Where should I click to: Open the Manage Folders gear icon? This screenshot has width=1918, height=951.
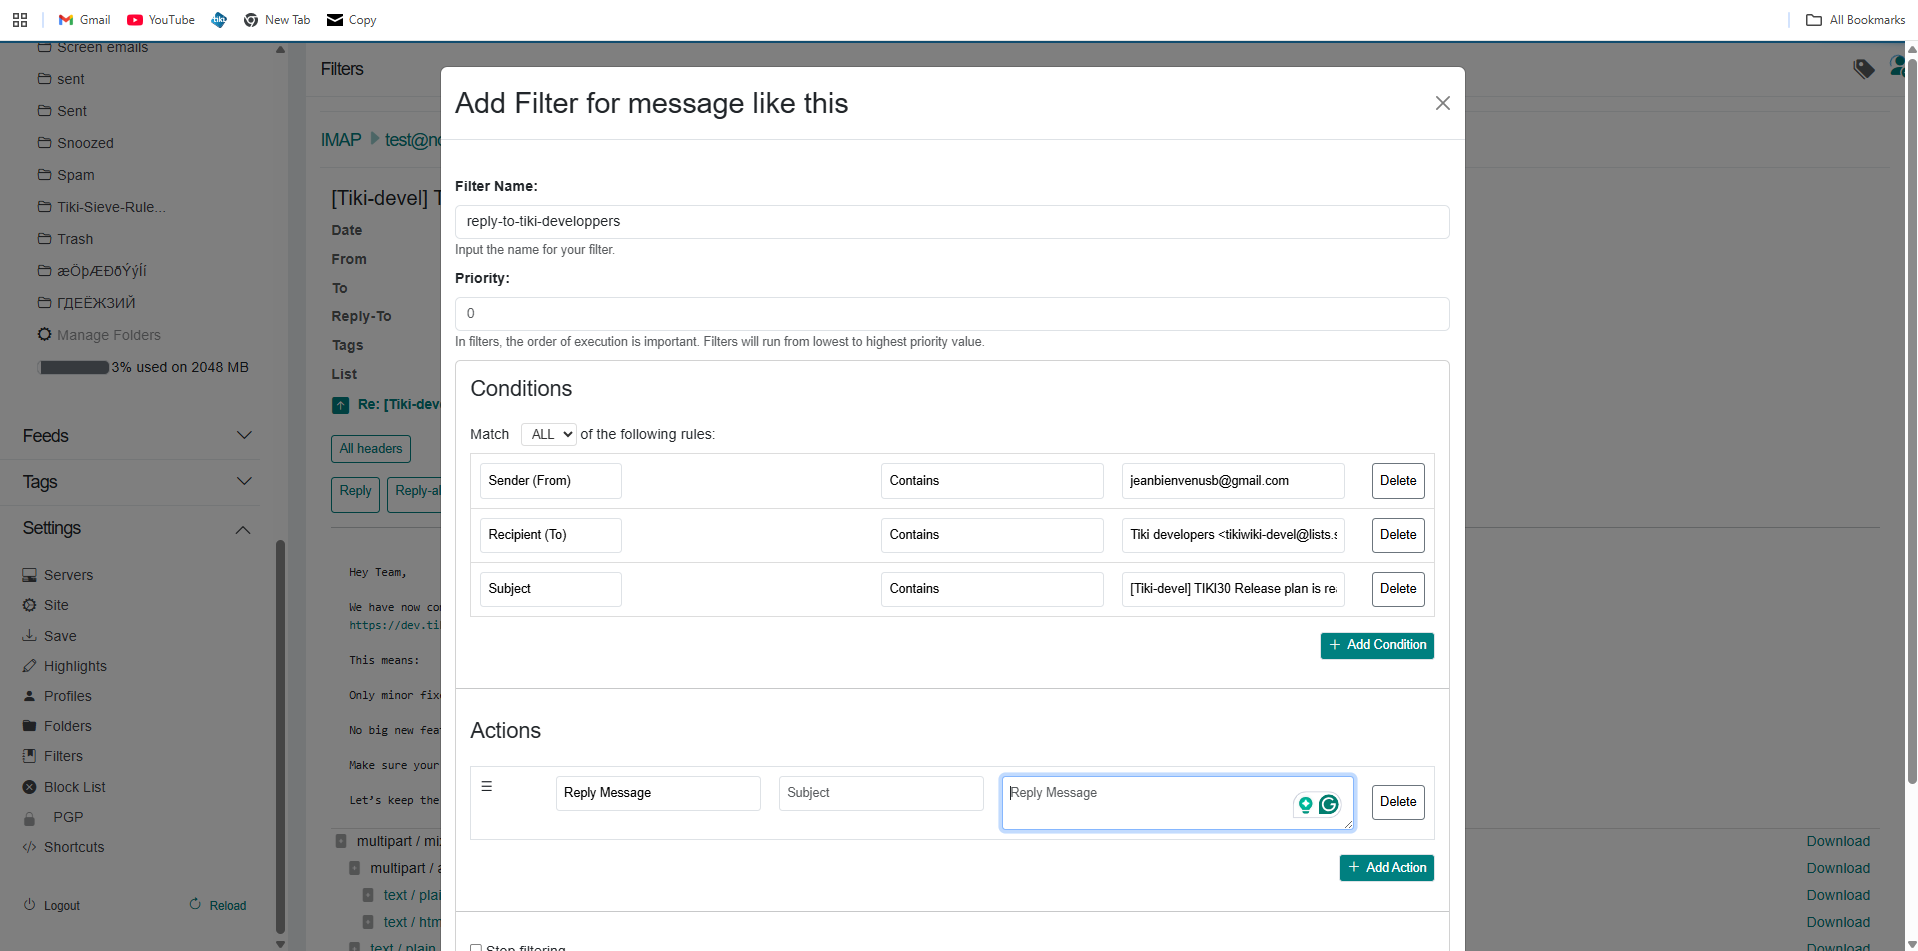[44, 335]
